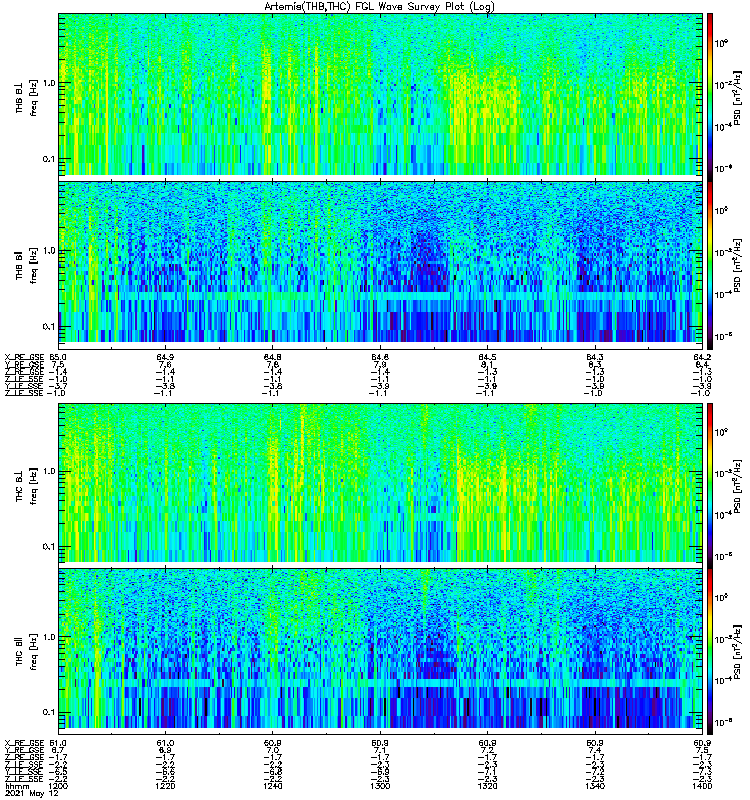Click the "THC B⊥ freq [Hz]" axis label

27,485
